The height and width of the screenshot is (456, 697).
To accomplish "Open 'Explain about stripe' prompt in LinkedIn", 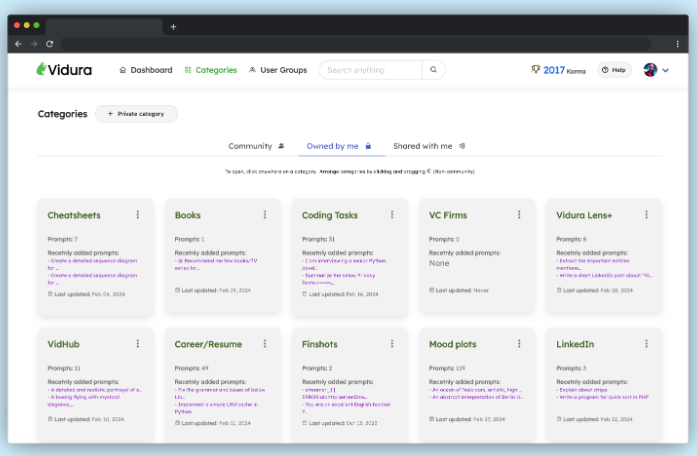I will pyautogui.click(x=582, y=390).
